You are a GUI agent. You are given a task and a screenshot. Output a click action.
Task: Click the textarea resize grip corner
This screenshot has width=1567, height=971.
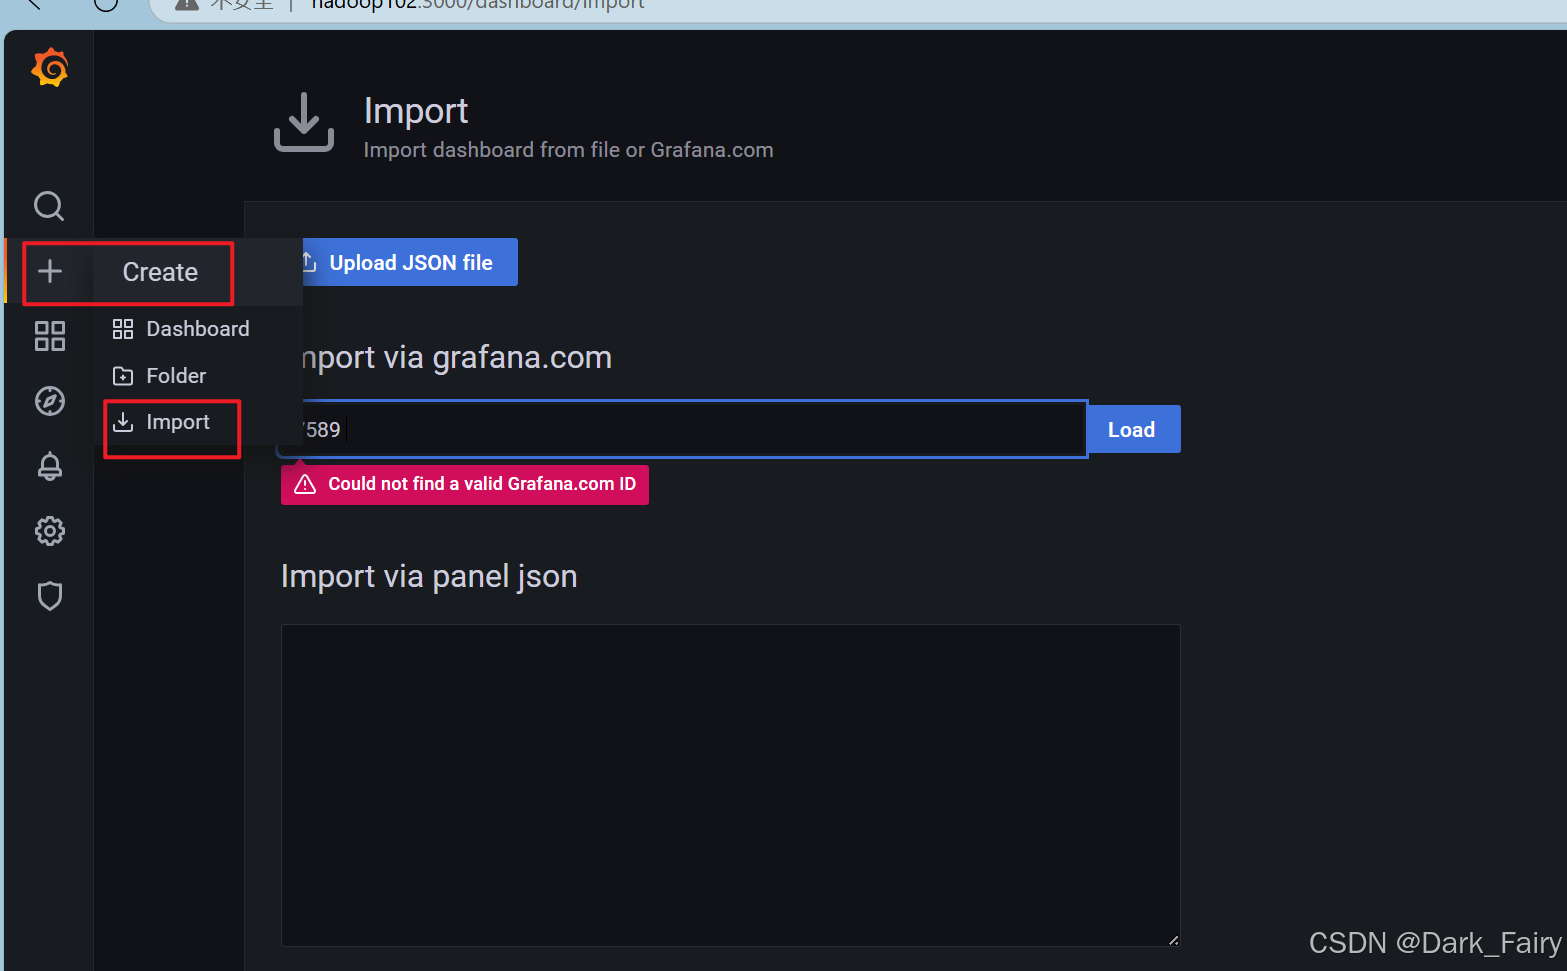pyautogui.click(x=1173, y=939)
